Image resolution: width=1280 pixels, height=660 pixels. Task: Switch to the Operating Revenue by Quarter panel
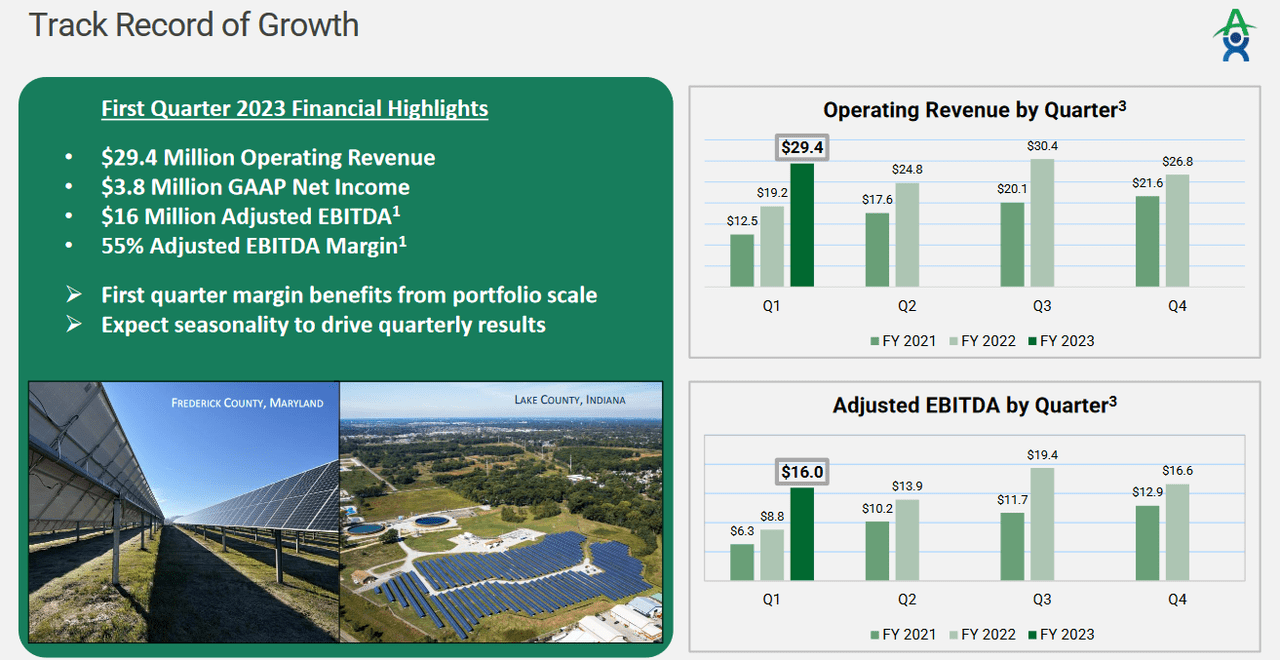click(973, 110)
